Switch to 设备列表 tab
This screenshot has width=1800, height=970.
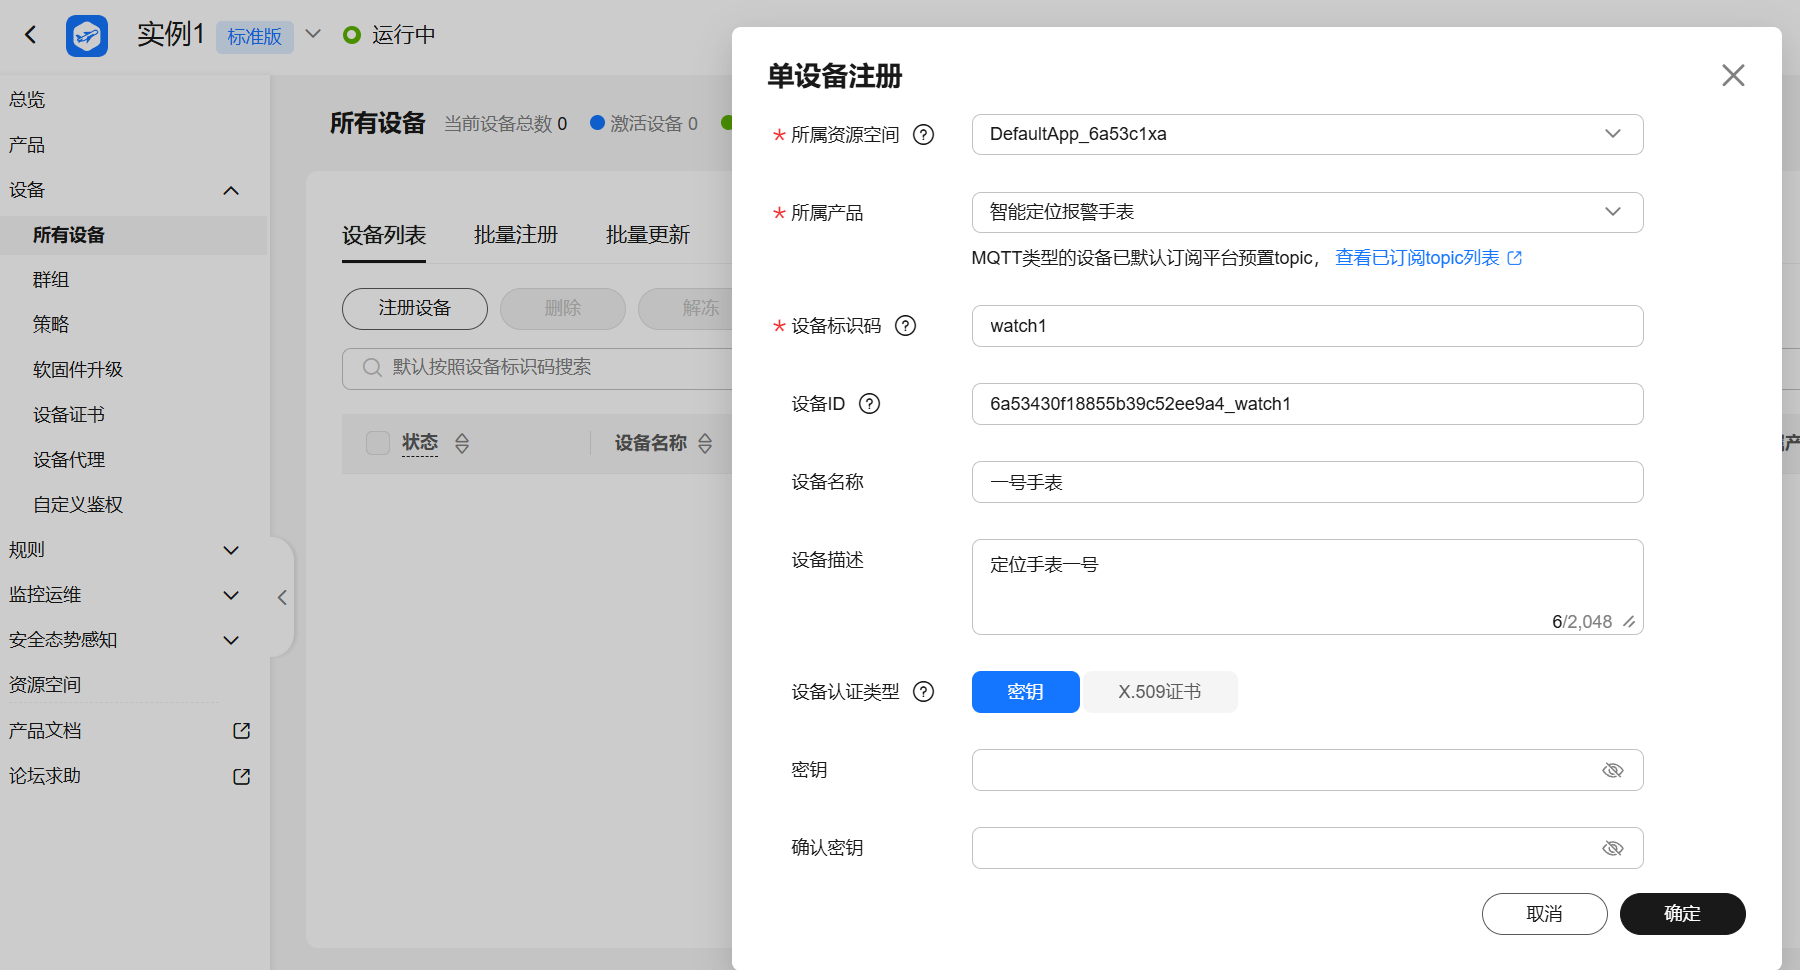(x=384, y=236)
